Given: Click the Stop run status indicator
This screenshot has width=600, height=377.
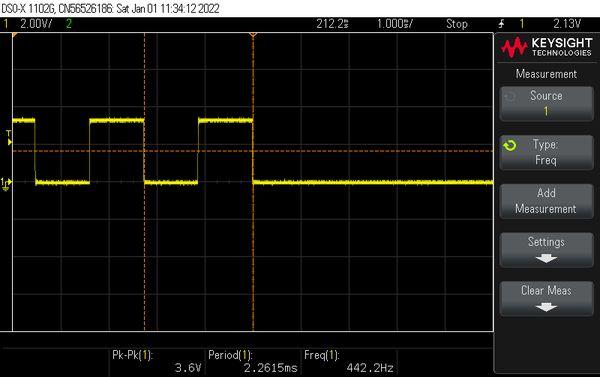Looking at the screenshot, I should (x=457, y=24).
